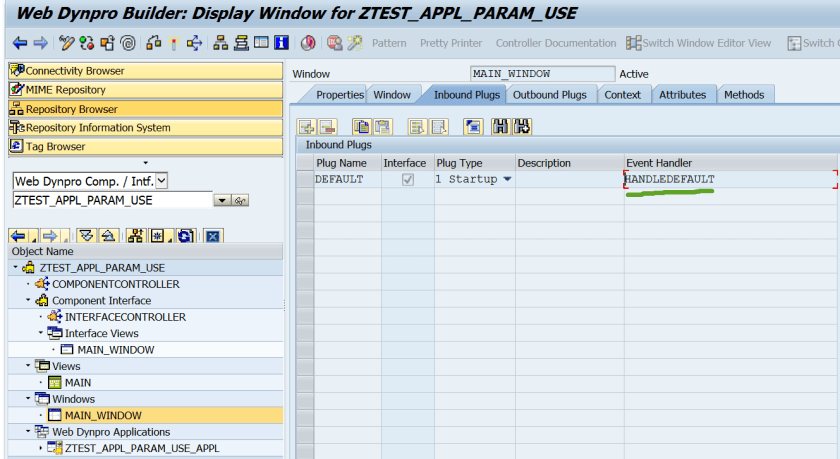Click the navigation stack icon
840x459 pixels.
241,43
